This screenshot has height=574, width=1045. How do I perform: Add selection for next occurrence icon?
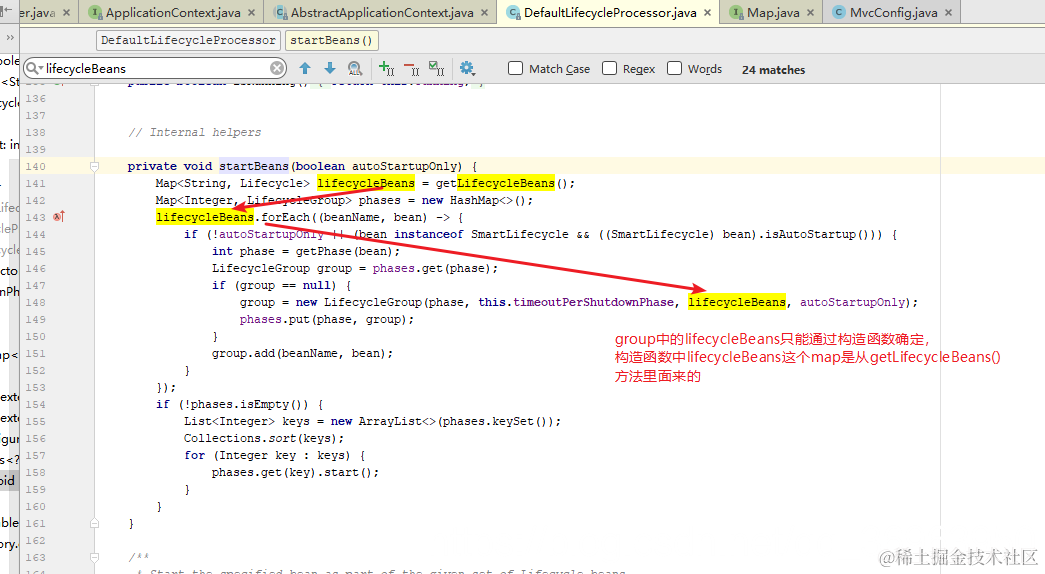point(387,68)
